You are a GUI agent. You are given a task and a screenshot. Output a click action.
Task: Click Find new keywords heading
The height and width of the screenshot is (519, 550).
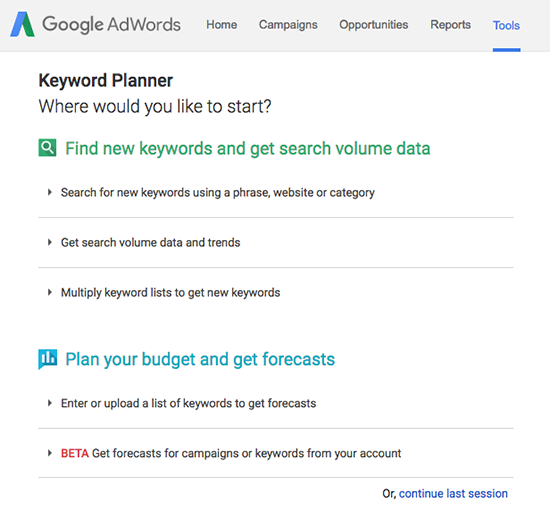pos(248,148)
